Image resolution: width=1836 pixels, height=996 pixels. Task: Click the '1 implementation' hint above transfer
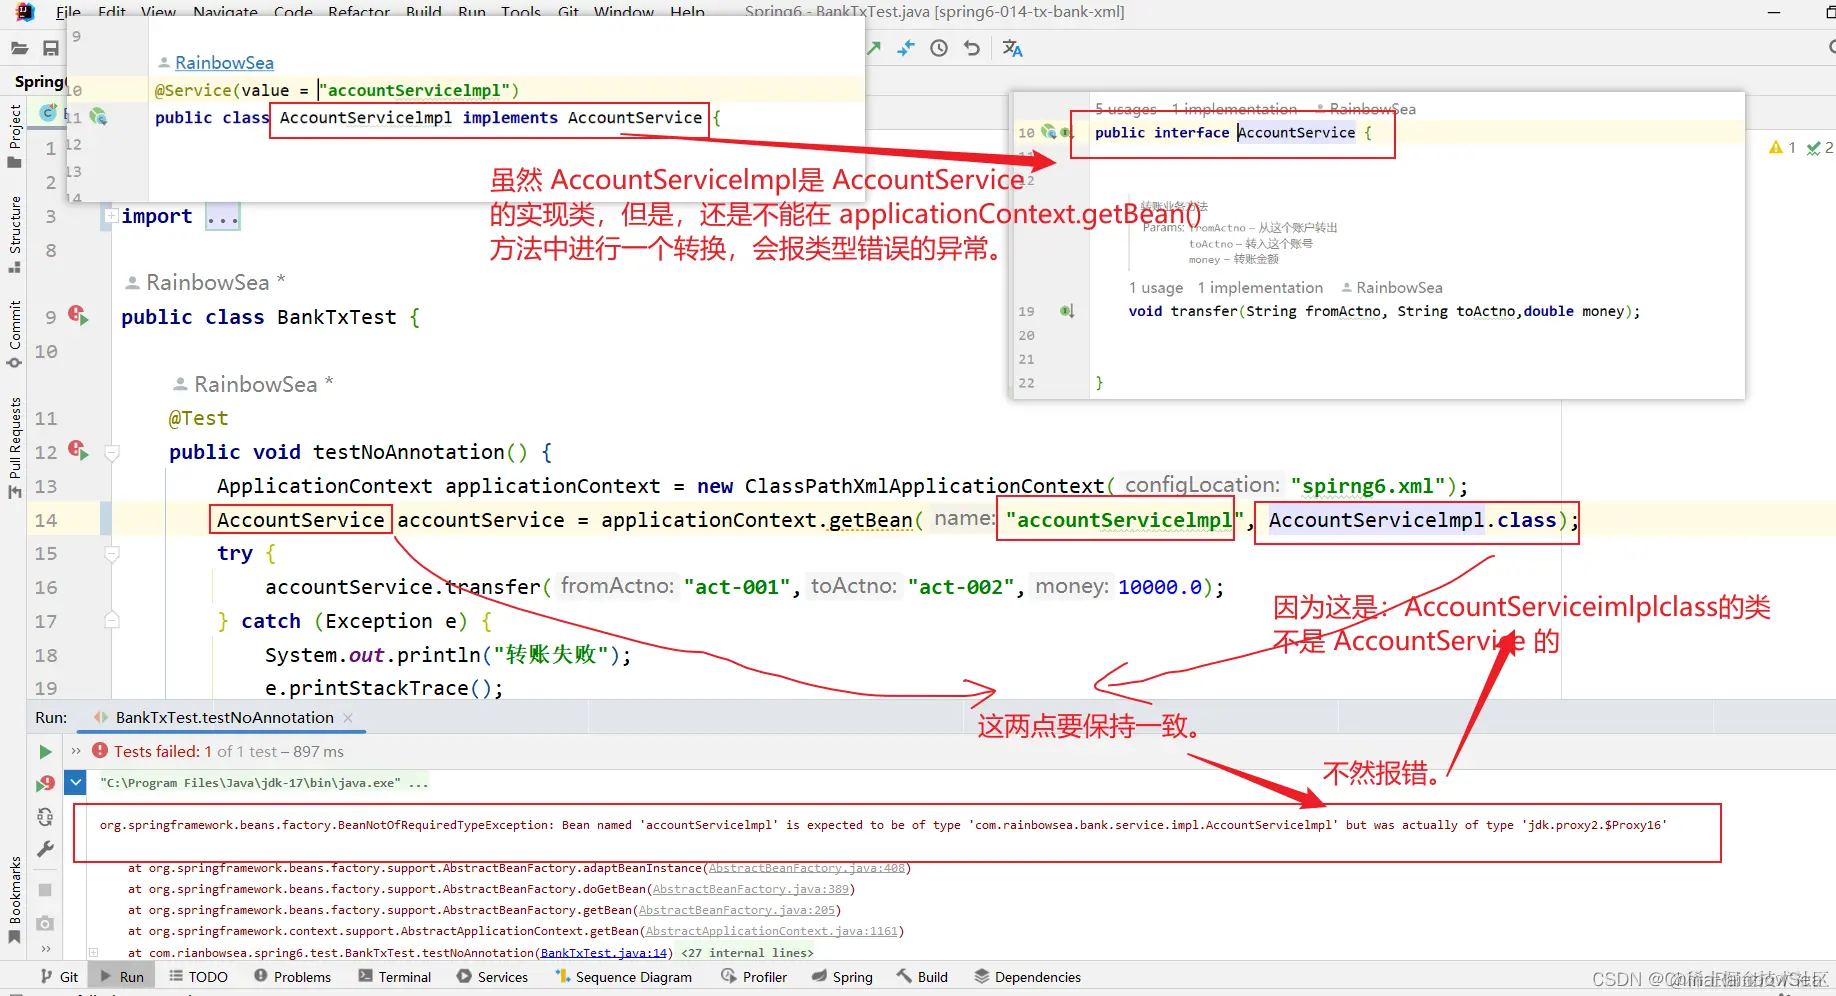[x=1260, y=288]
